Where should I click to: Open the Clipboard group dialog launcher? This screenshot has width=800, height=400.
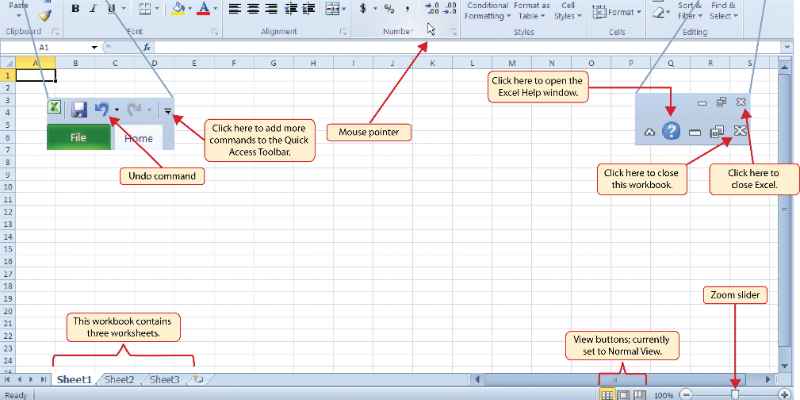click(56, 32)
